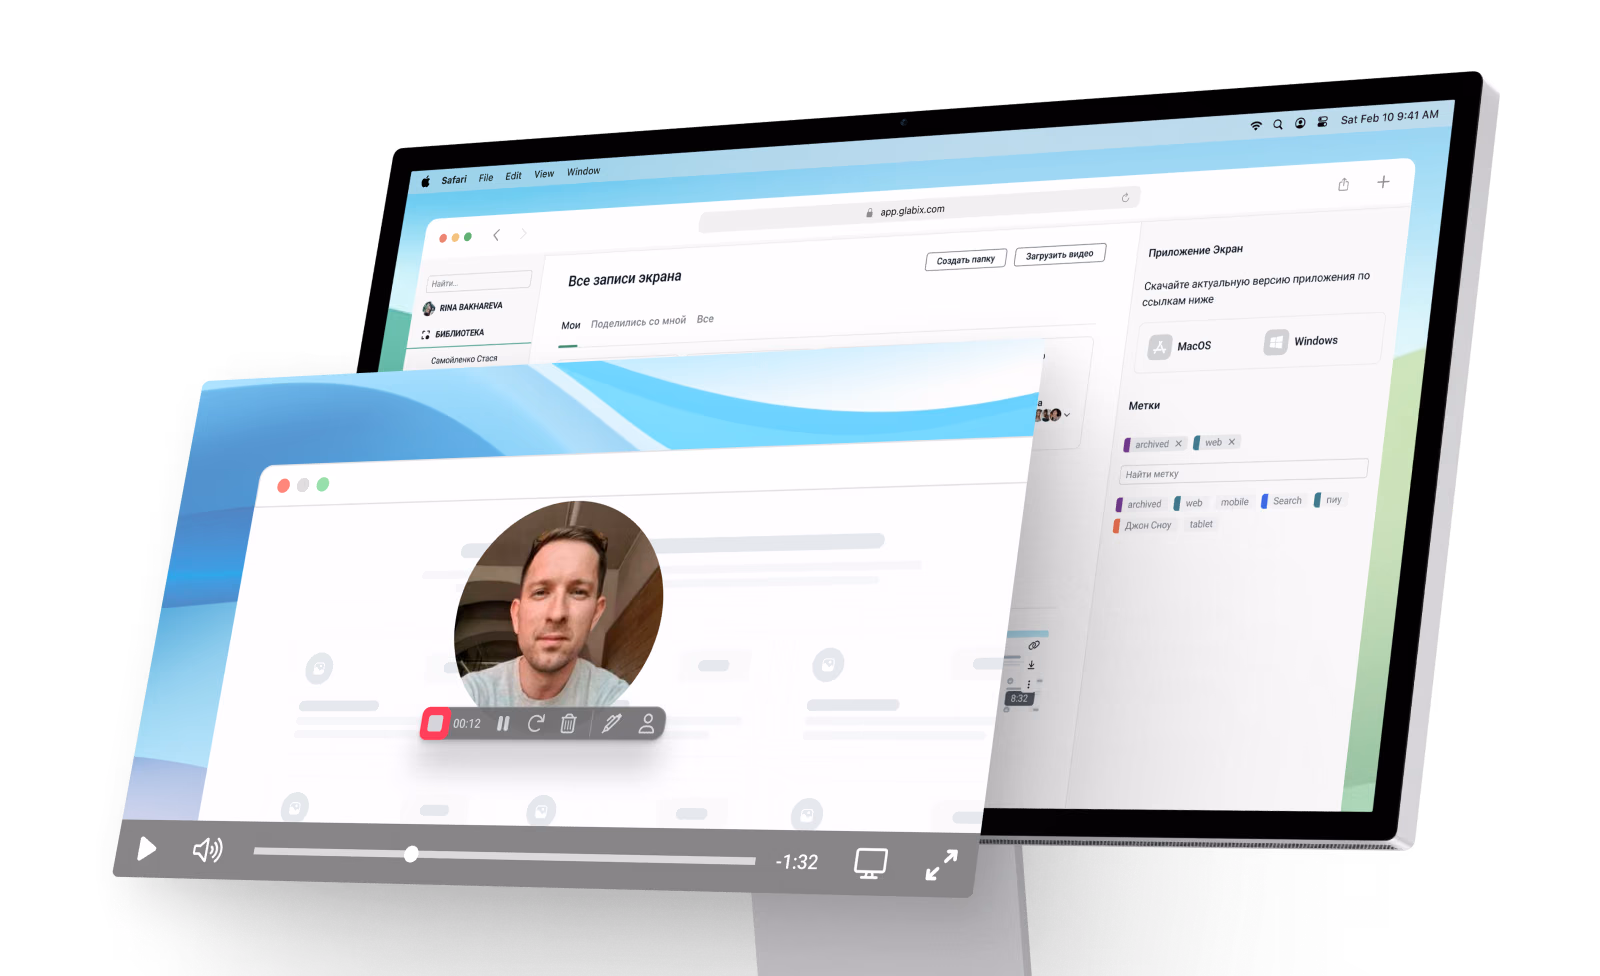Open the File menu in the menu bar
The height and width of the screenshot is (976, 1600).
[486, 178]
